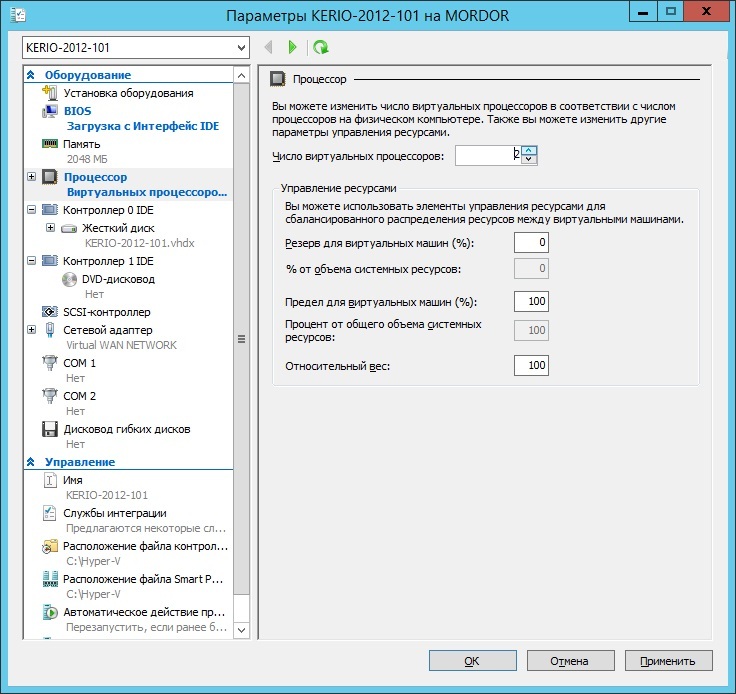Click the green forward navigation arrow

(292, 47)
